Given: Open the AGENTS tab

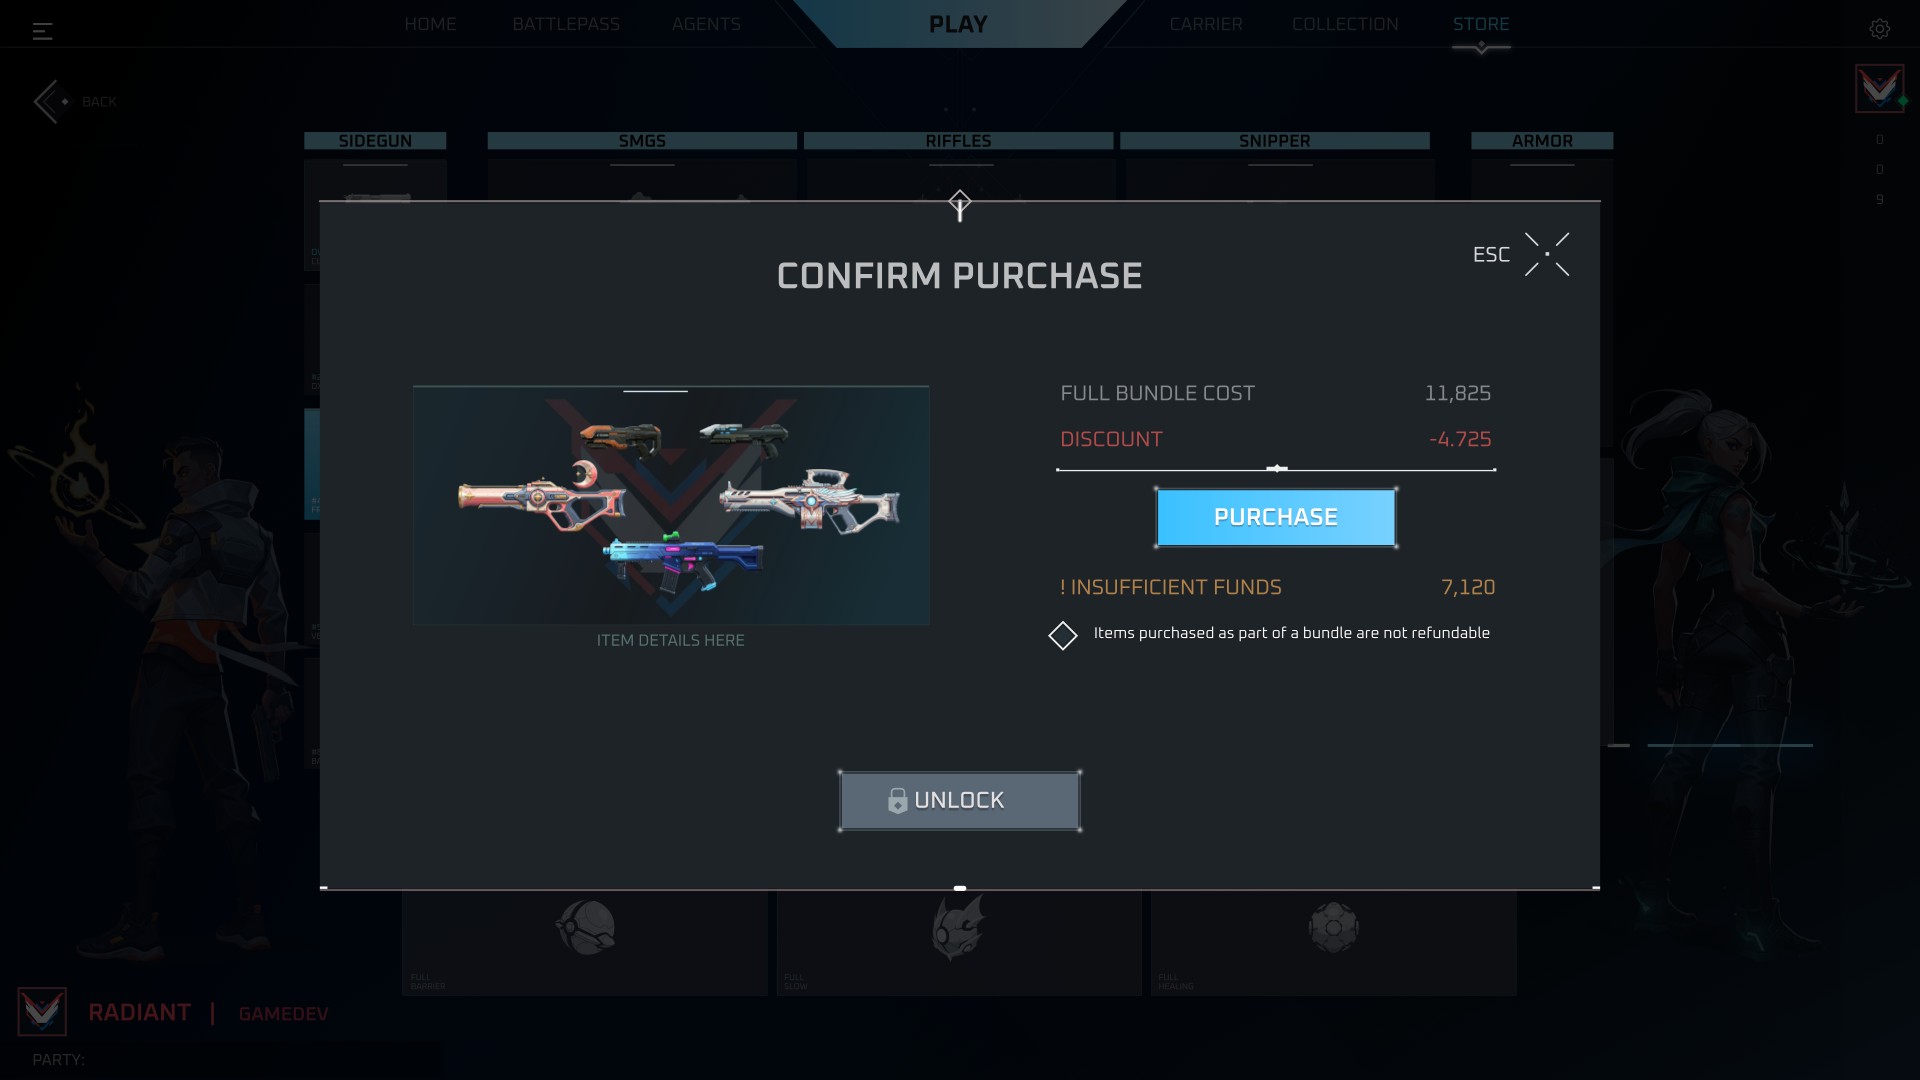Looking at the screenshot, I should [x=706, y=24].
